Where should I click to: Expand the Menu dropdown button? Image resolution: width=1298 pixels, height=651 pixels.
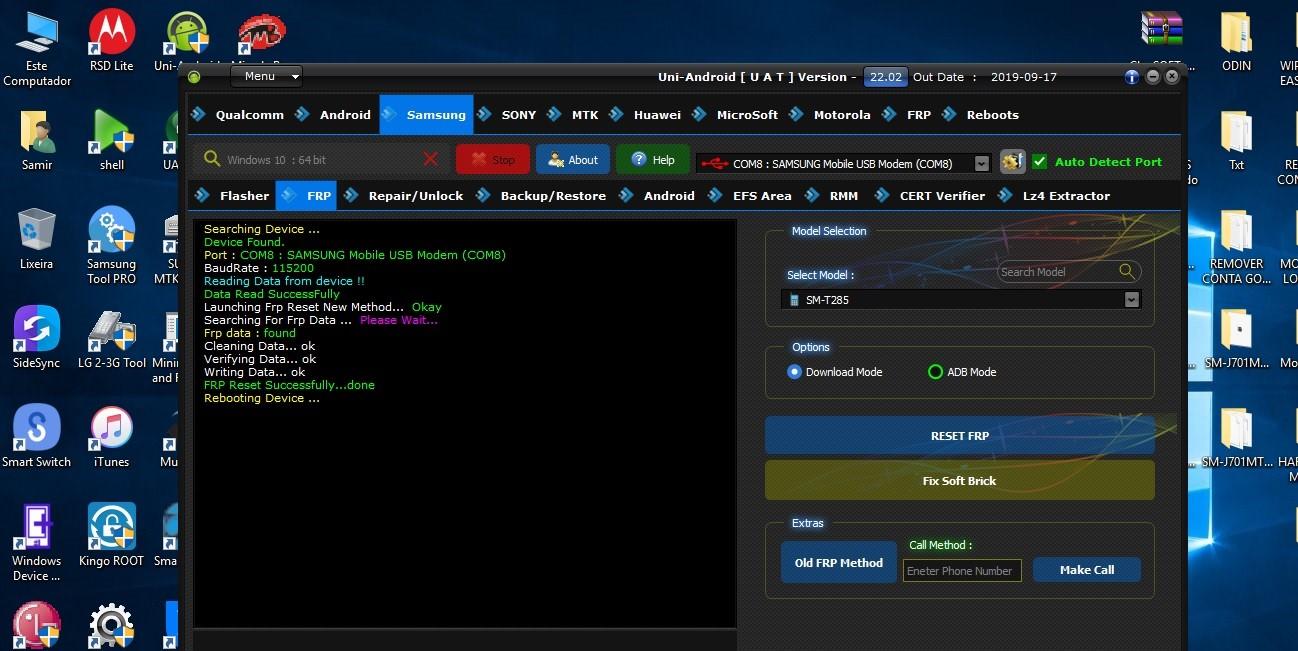(x=266, y=76)
